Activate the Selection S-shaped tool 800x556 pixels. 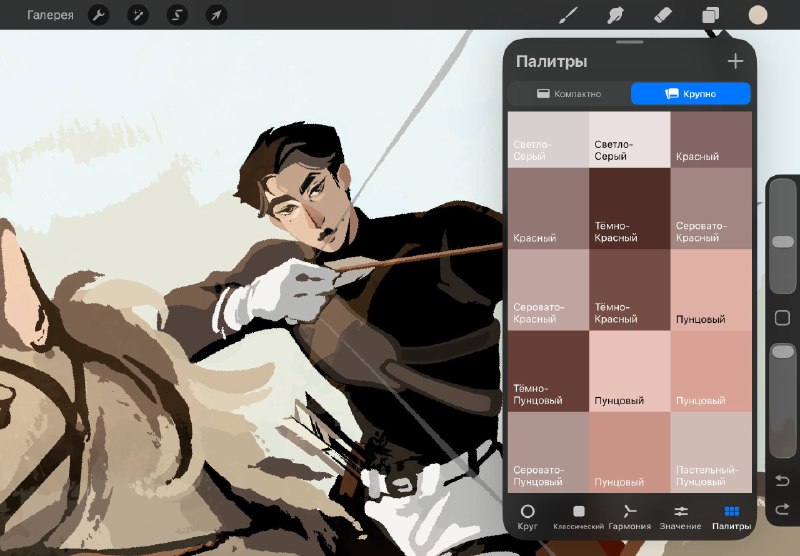click(177, 15)
